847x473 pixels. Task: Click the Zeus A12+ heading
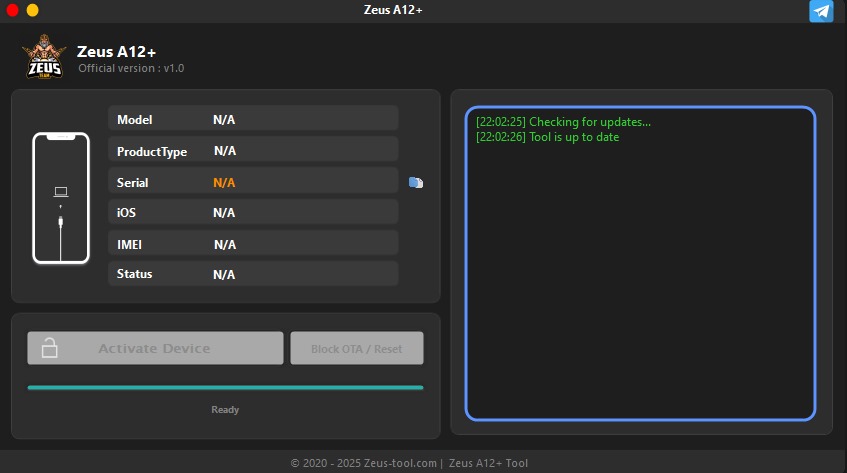tap(117, 52)
